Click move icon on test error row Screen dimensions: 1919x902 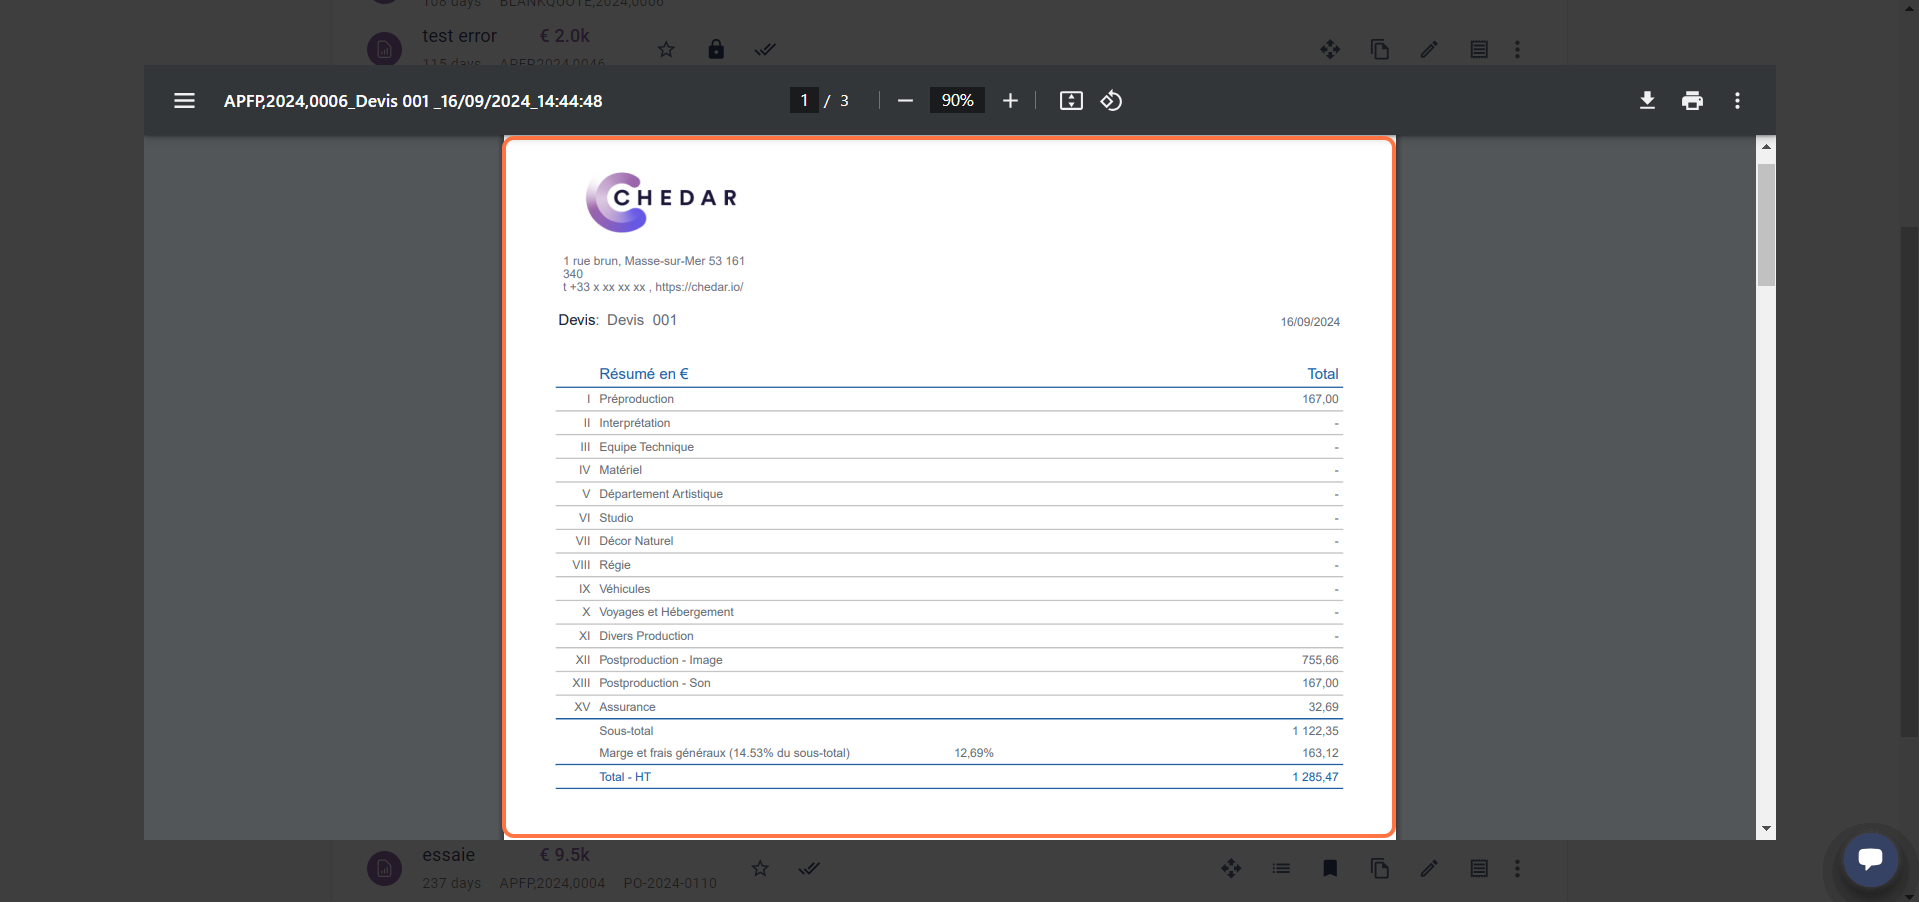(1330, 49)
